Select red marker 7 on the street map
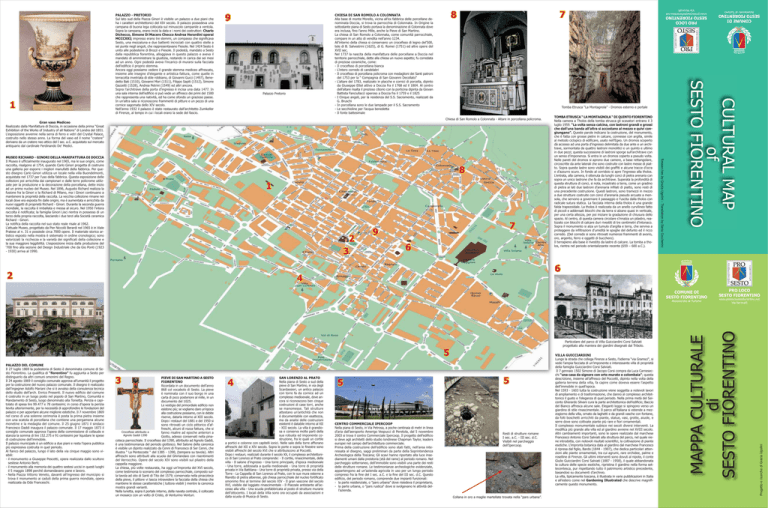Viewport: 768px width, 508px height. click(x=512, y=226)
